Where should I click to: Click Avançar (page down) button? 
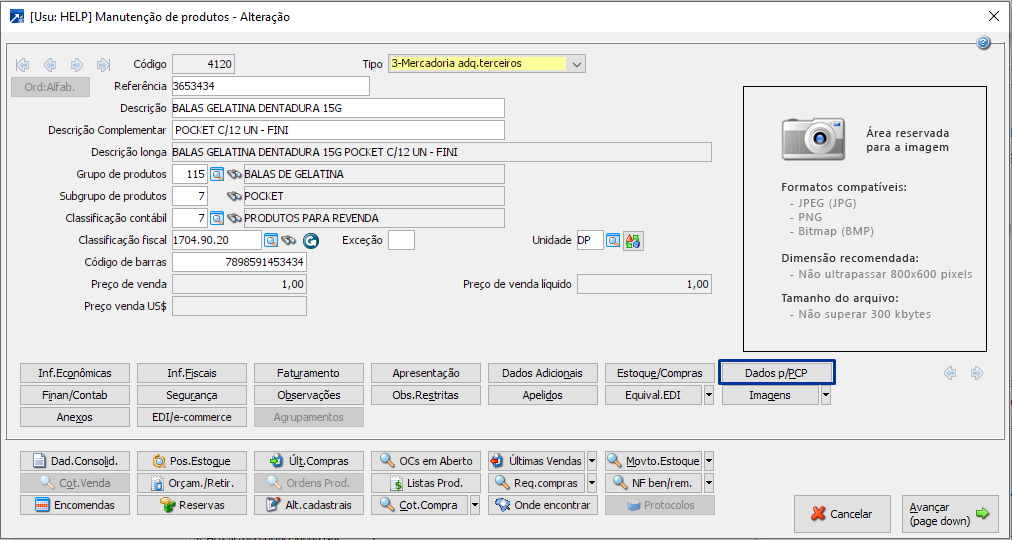[949, 514]
